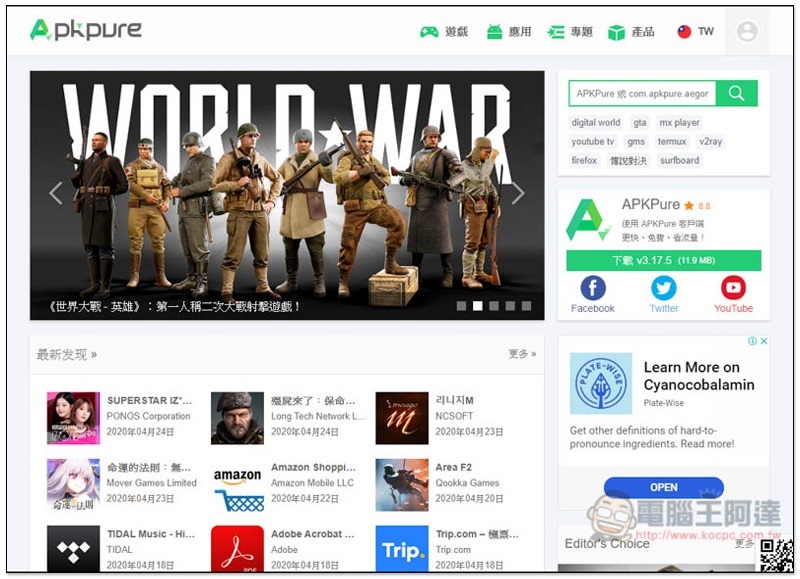Viewport: 800px width, 579px height.
Task: Select the 'gms' search tag
Action: pos(636,141)
